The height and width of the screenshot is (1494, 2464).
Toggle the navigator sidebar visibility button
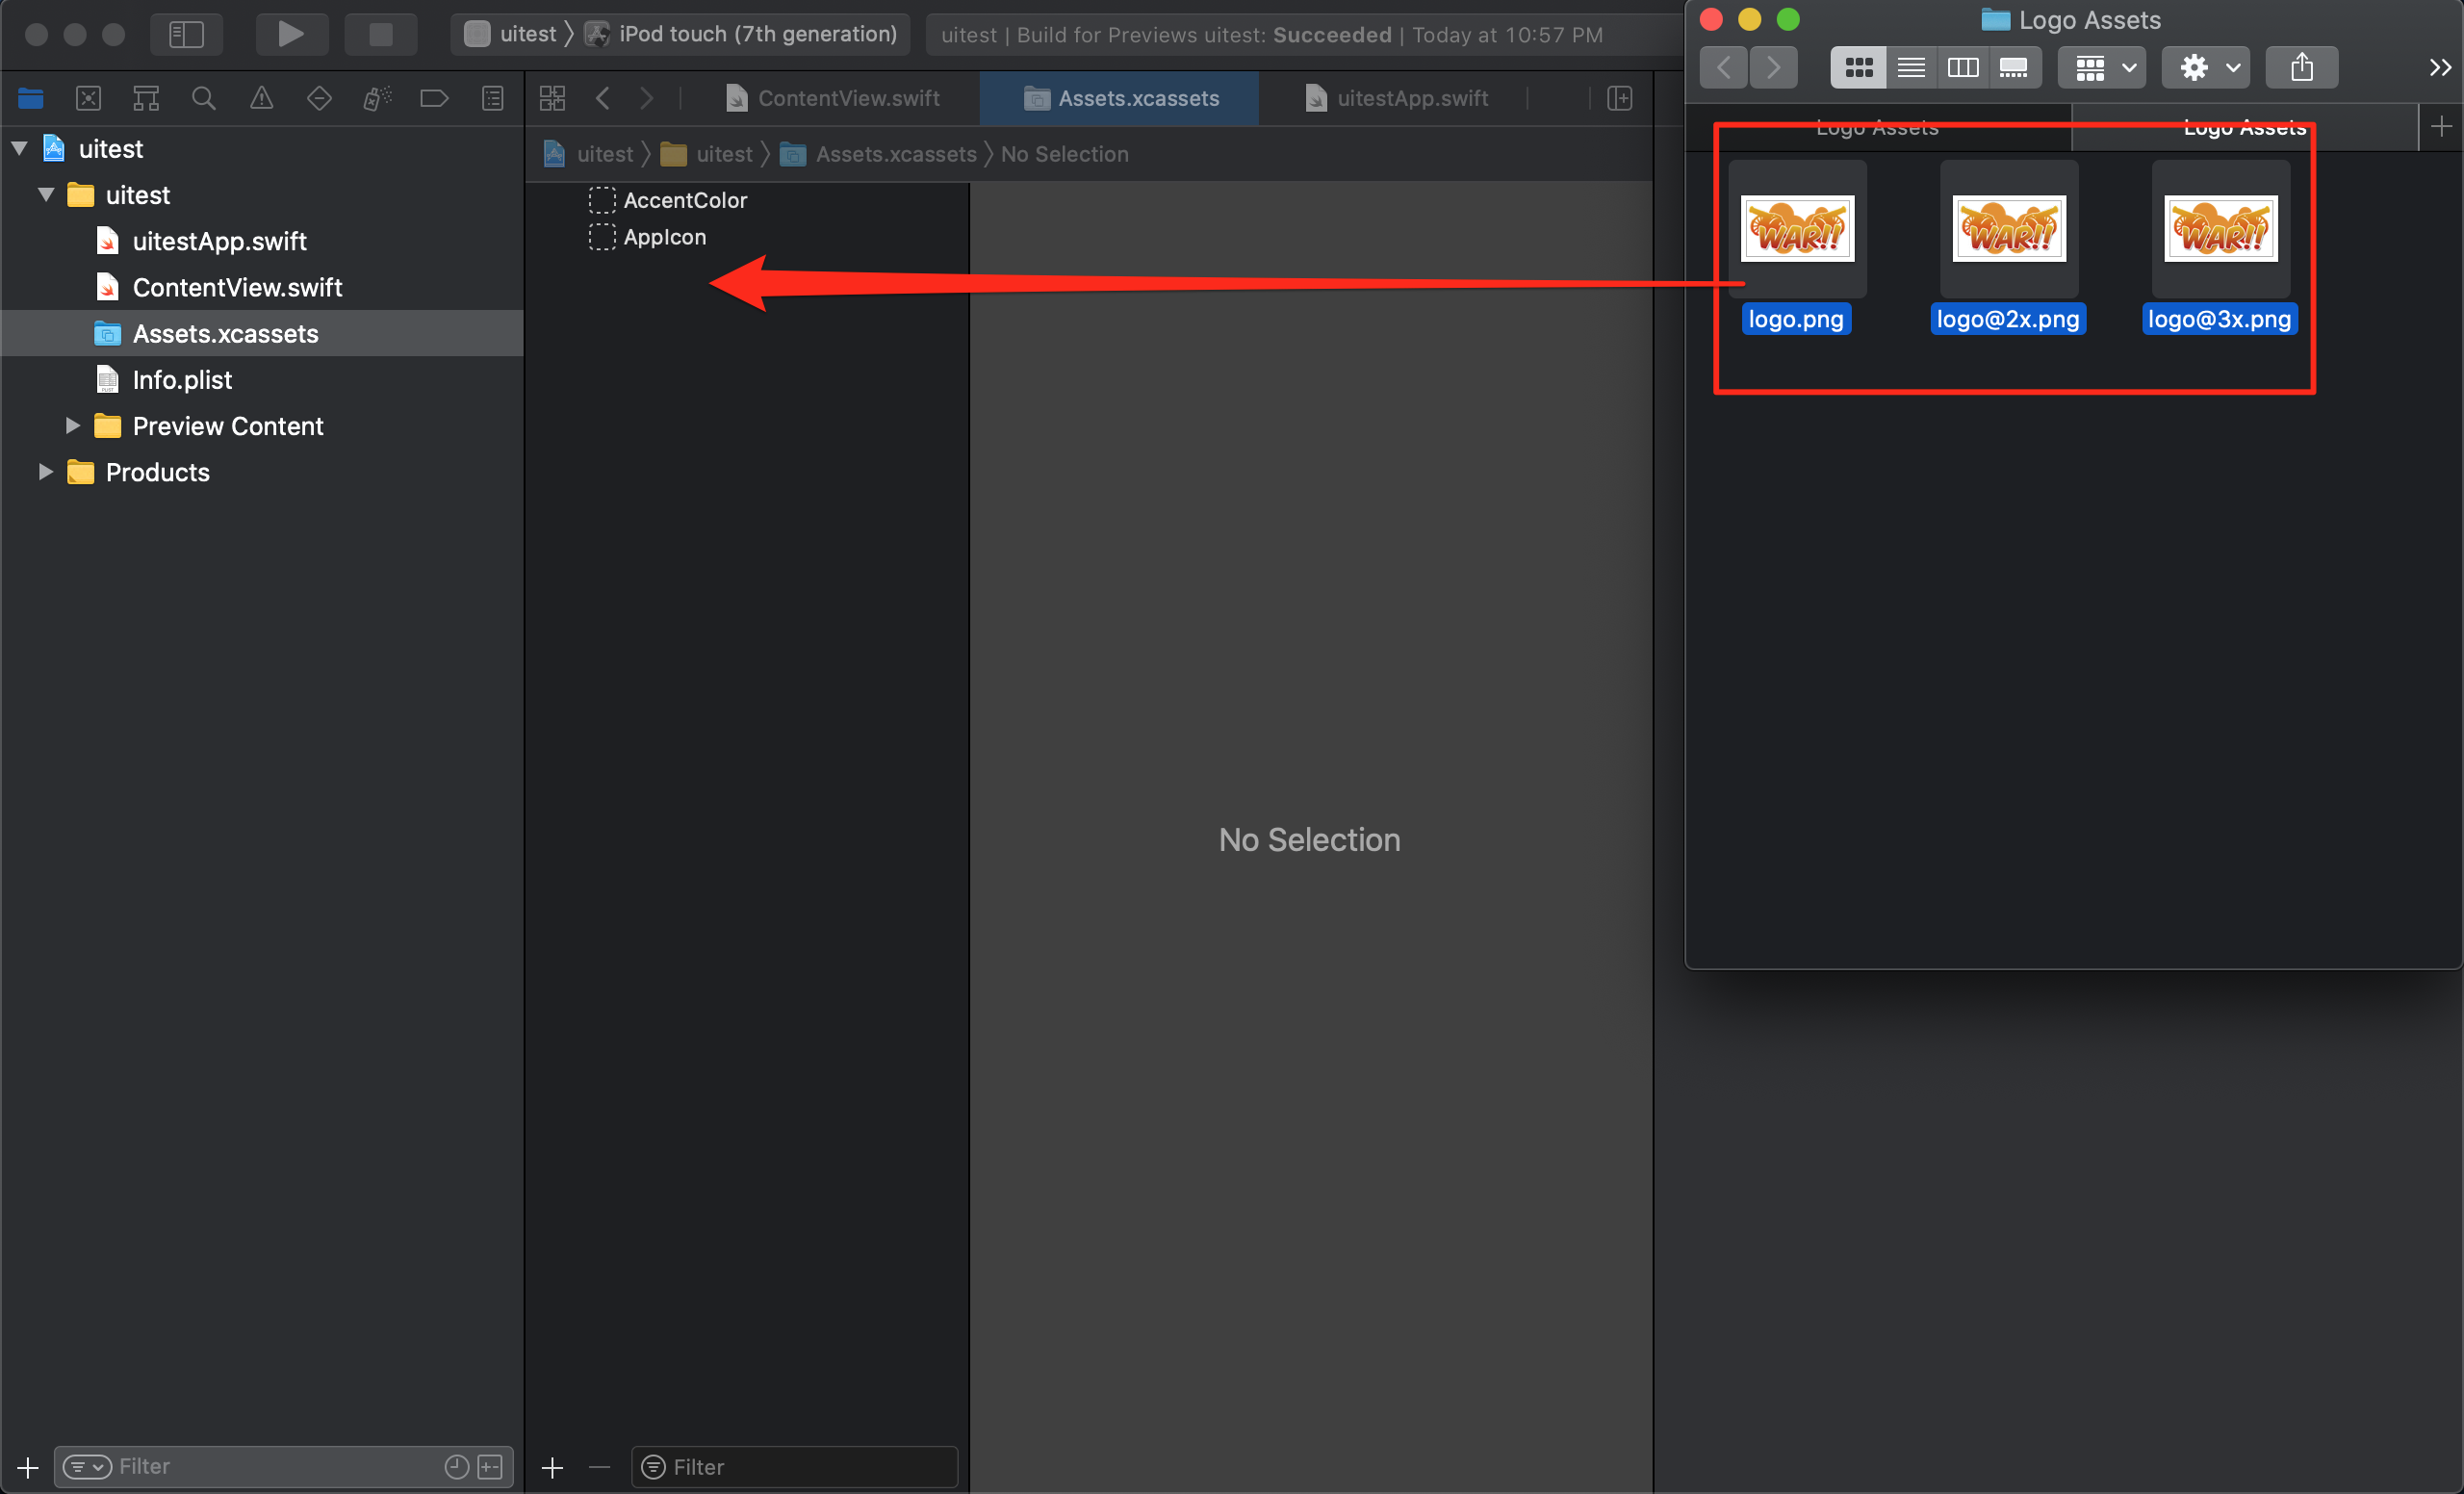[x=186, y=34]
